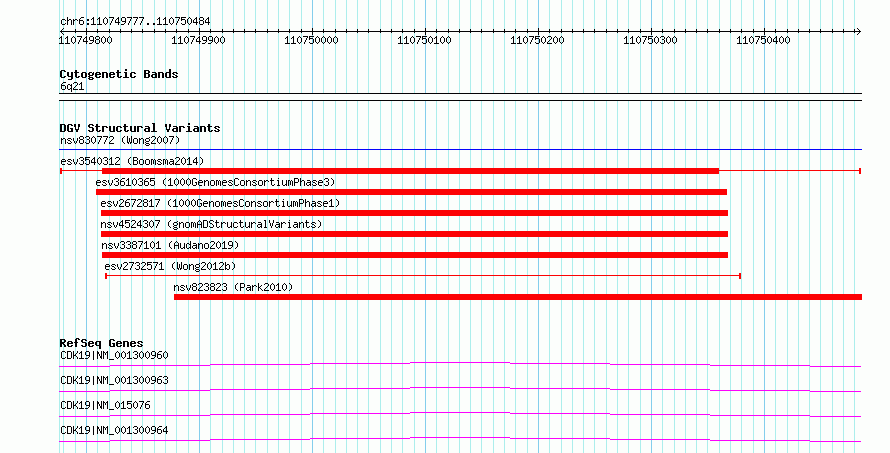Select the 6q21 band label
This screenshot has height=453, width=890.
(72, 86)
